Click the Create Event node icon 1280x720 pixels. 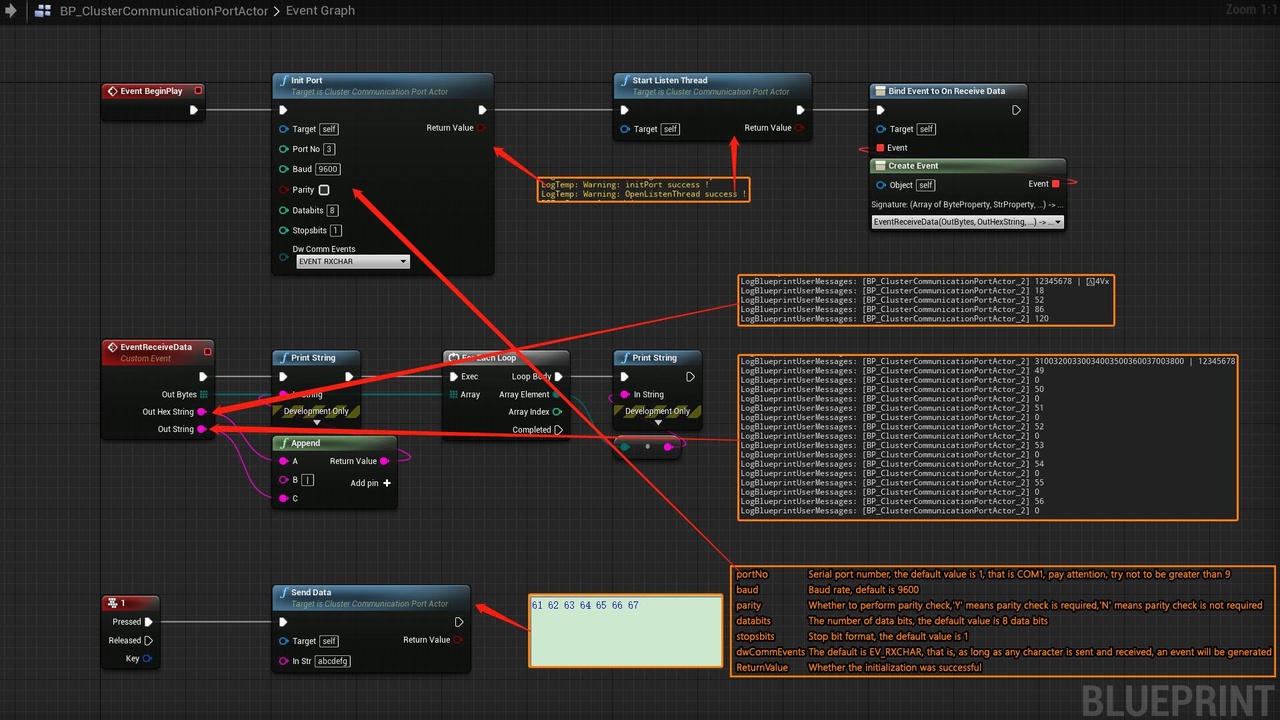pos(880,166)
